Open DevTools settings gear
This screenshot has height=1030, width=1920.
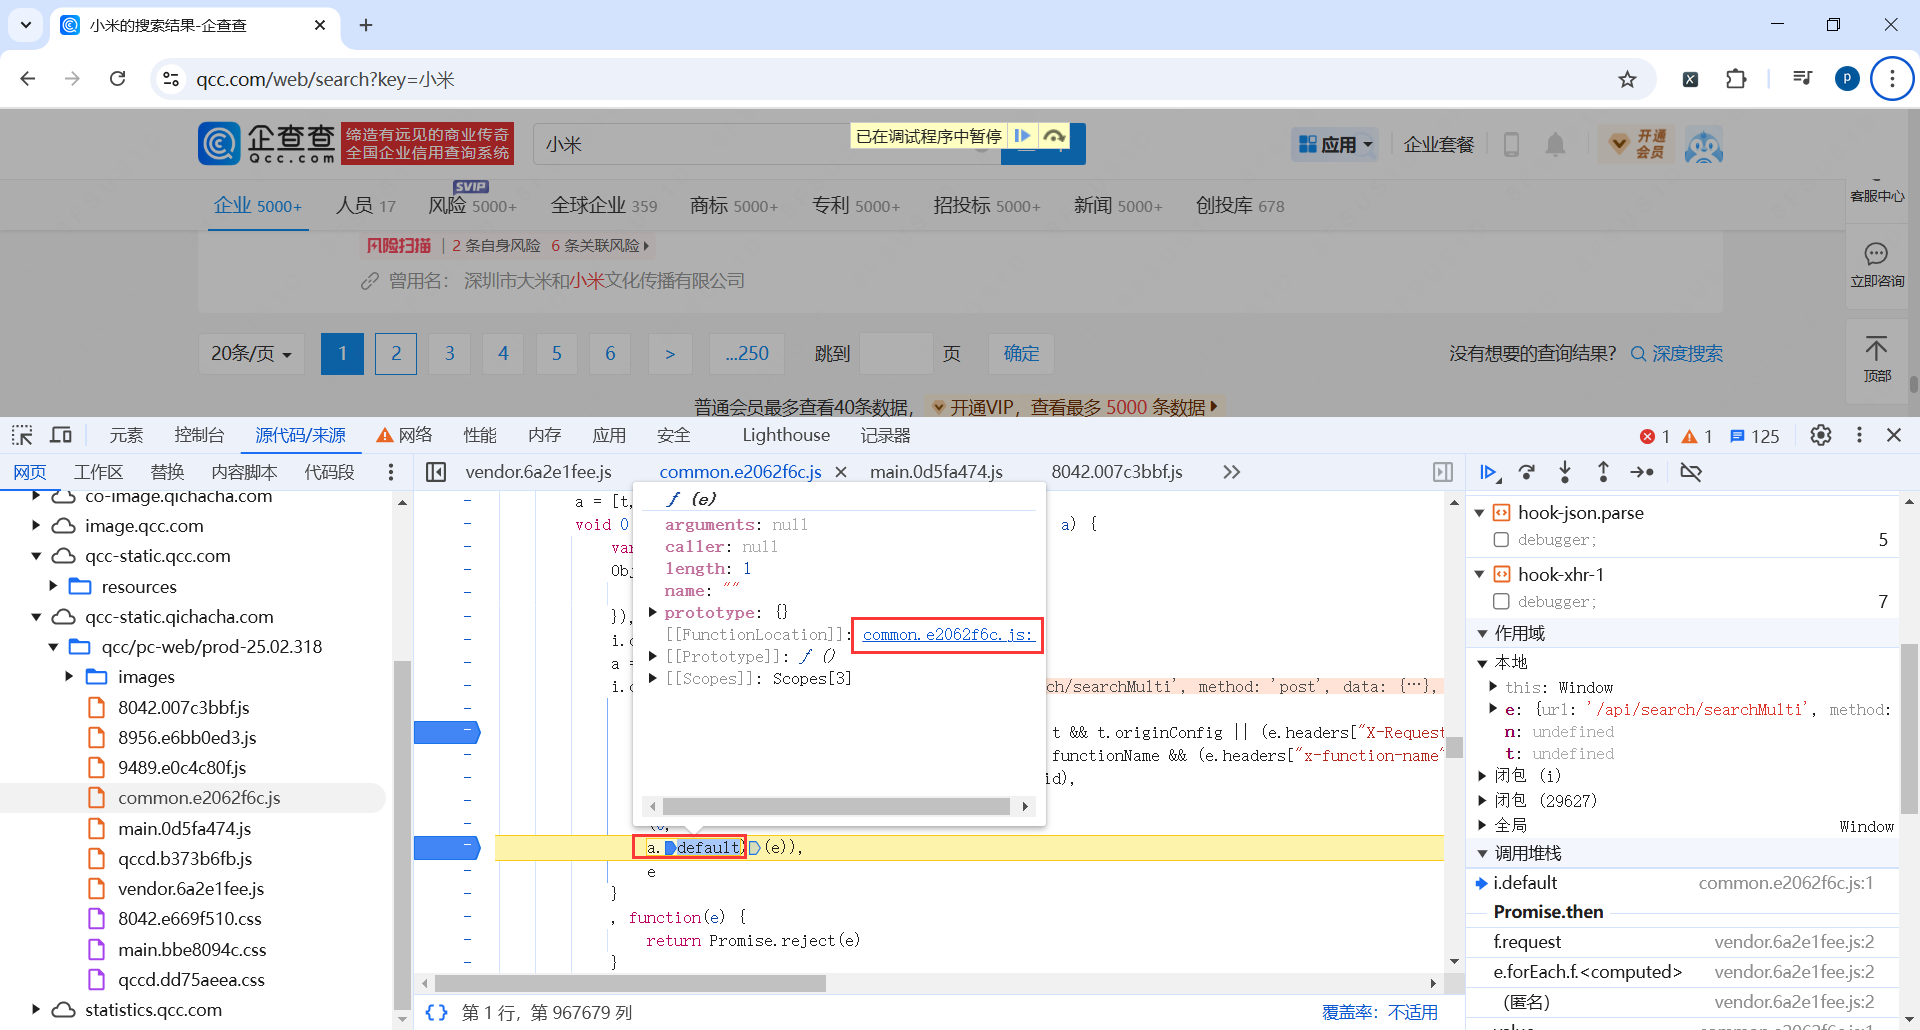(x=1821, y=435)
